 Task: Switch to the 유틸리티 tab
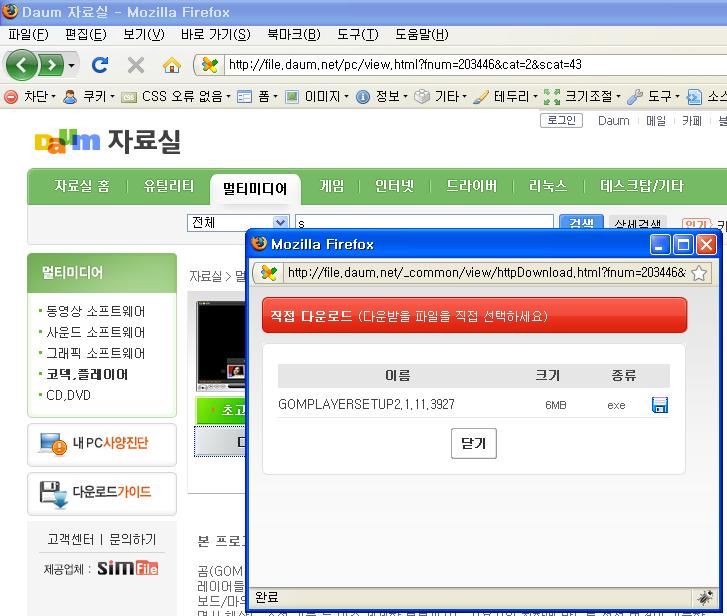[x=169, y=186]
